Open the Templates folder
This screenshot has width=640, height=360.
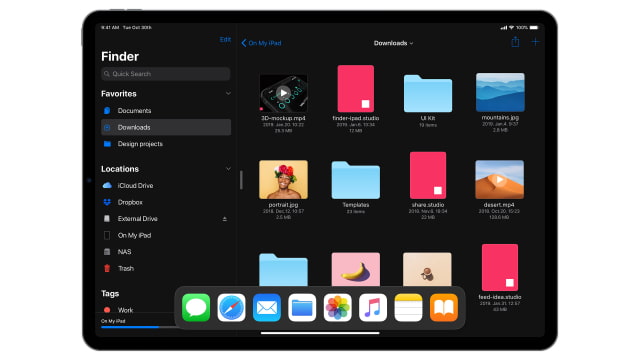(356, 180)
